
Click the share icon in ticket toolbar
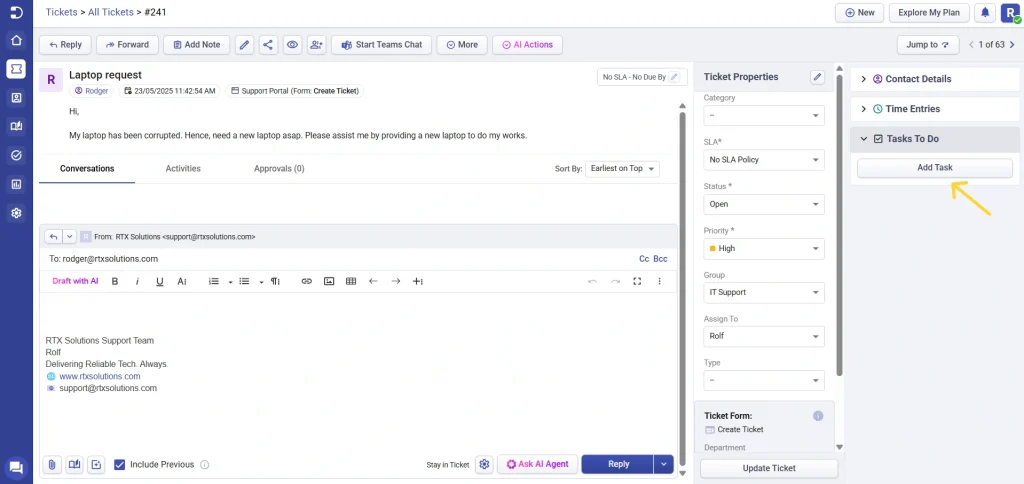[268, 45]
